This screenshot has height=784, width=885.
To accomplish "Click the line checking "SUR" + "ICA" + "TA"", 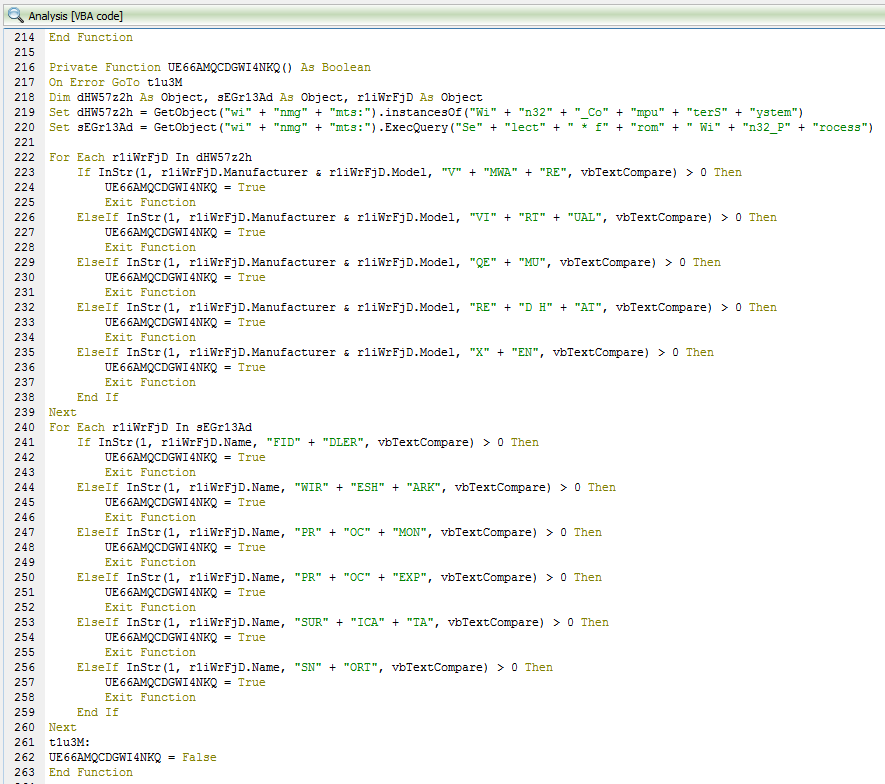I will tap(343, 623).
